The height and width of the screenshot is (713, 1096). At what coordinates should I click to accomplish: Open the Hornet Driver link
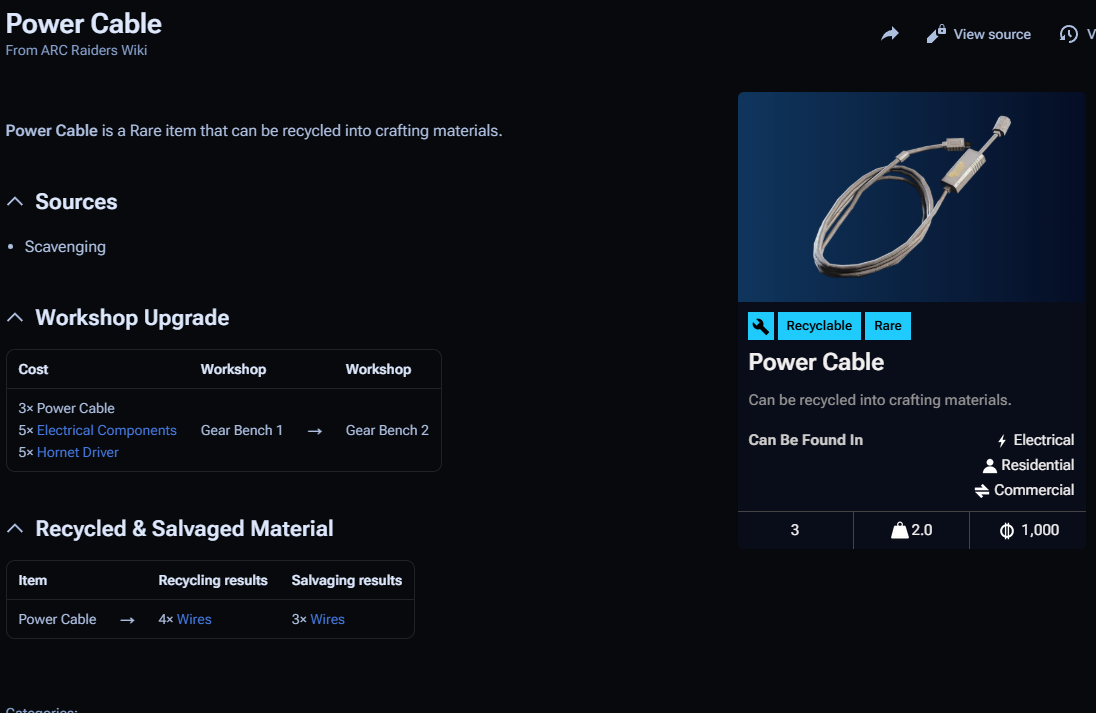[x=77, y=452]
